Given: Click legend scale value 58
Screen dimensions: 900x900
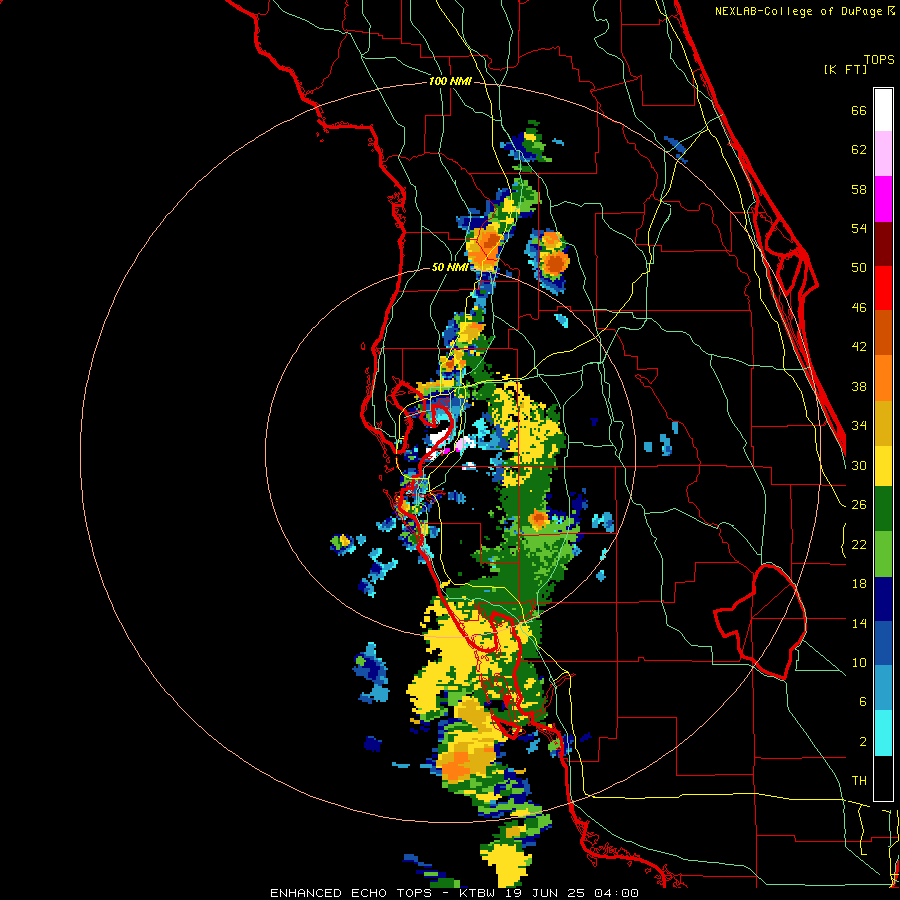Looking at the screenshot, I should coord(859,189).
